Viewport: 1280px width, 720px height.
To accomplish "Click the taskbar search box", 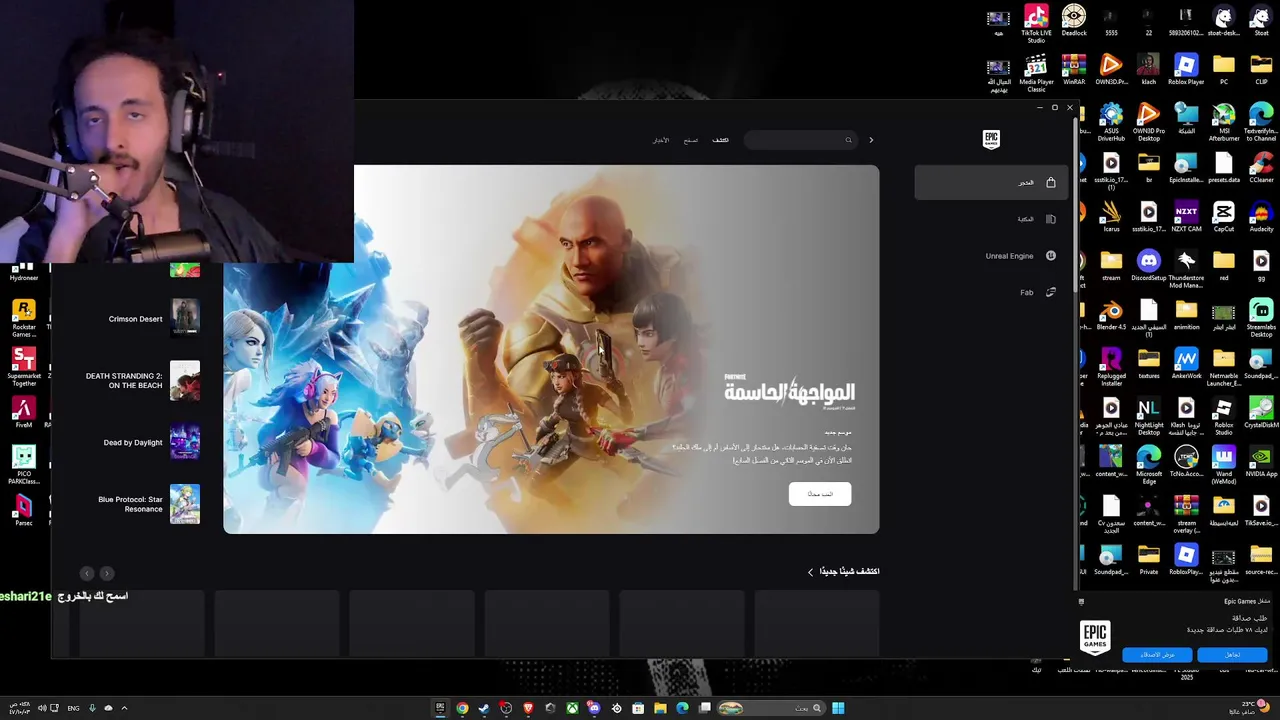I will [x=771, y=708].
